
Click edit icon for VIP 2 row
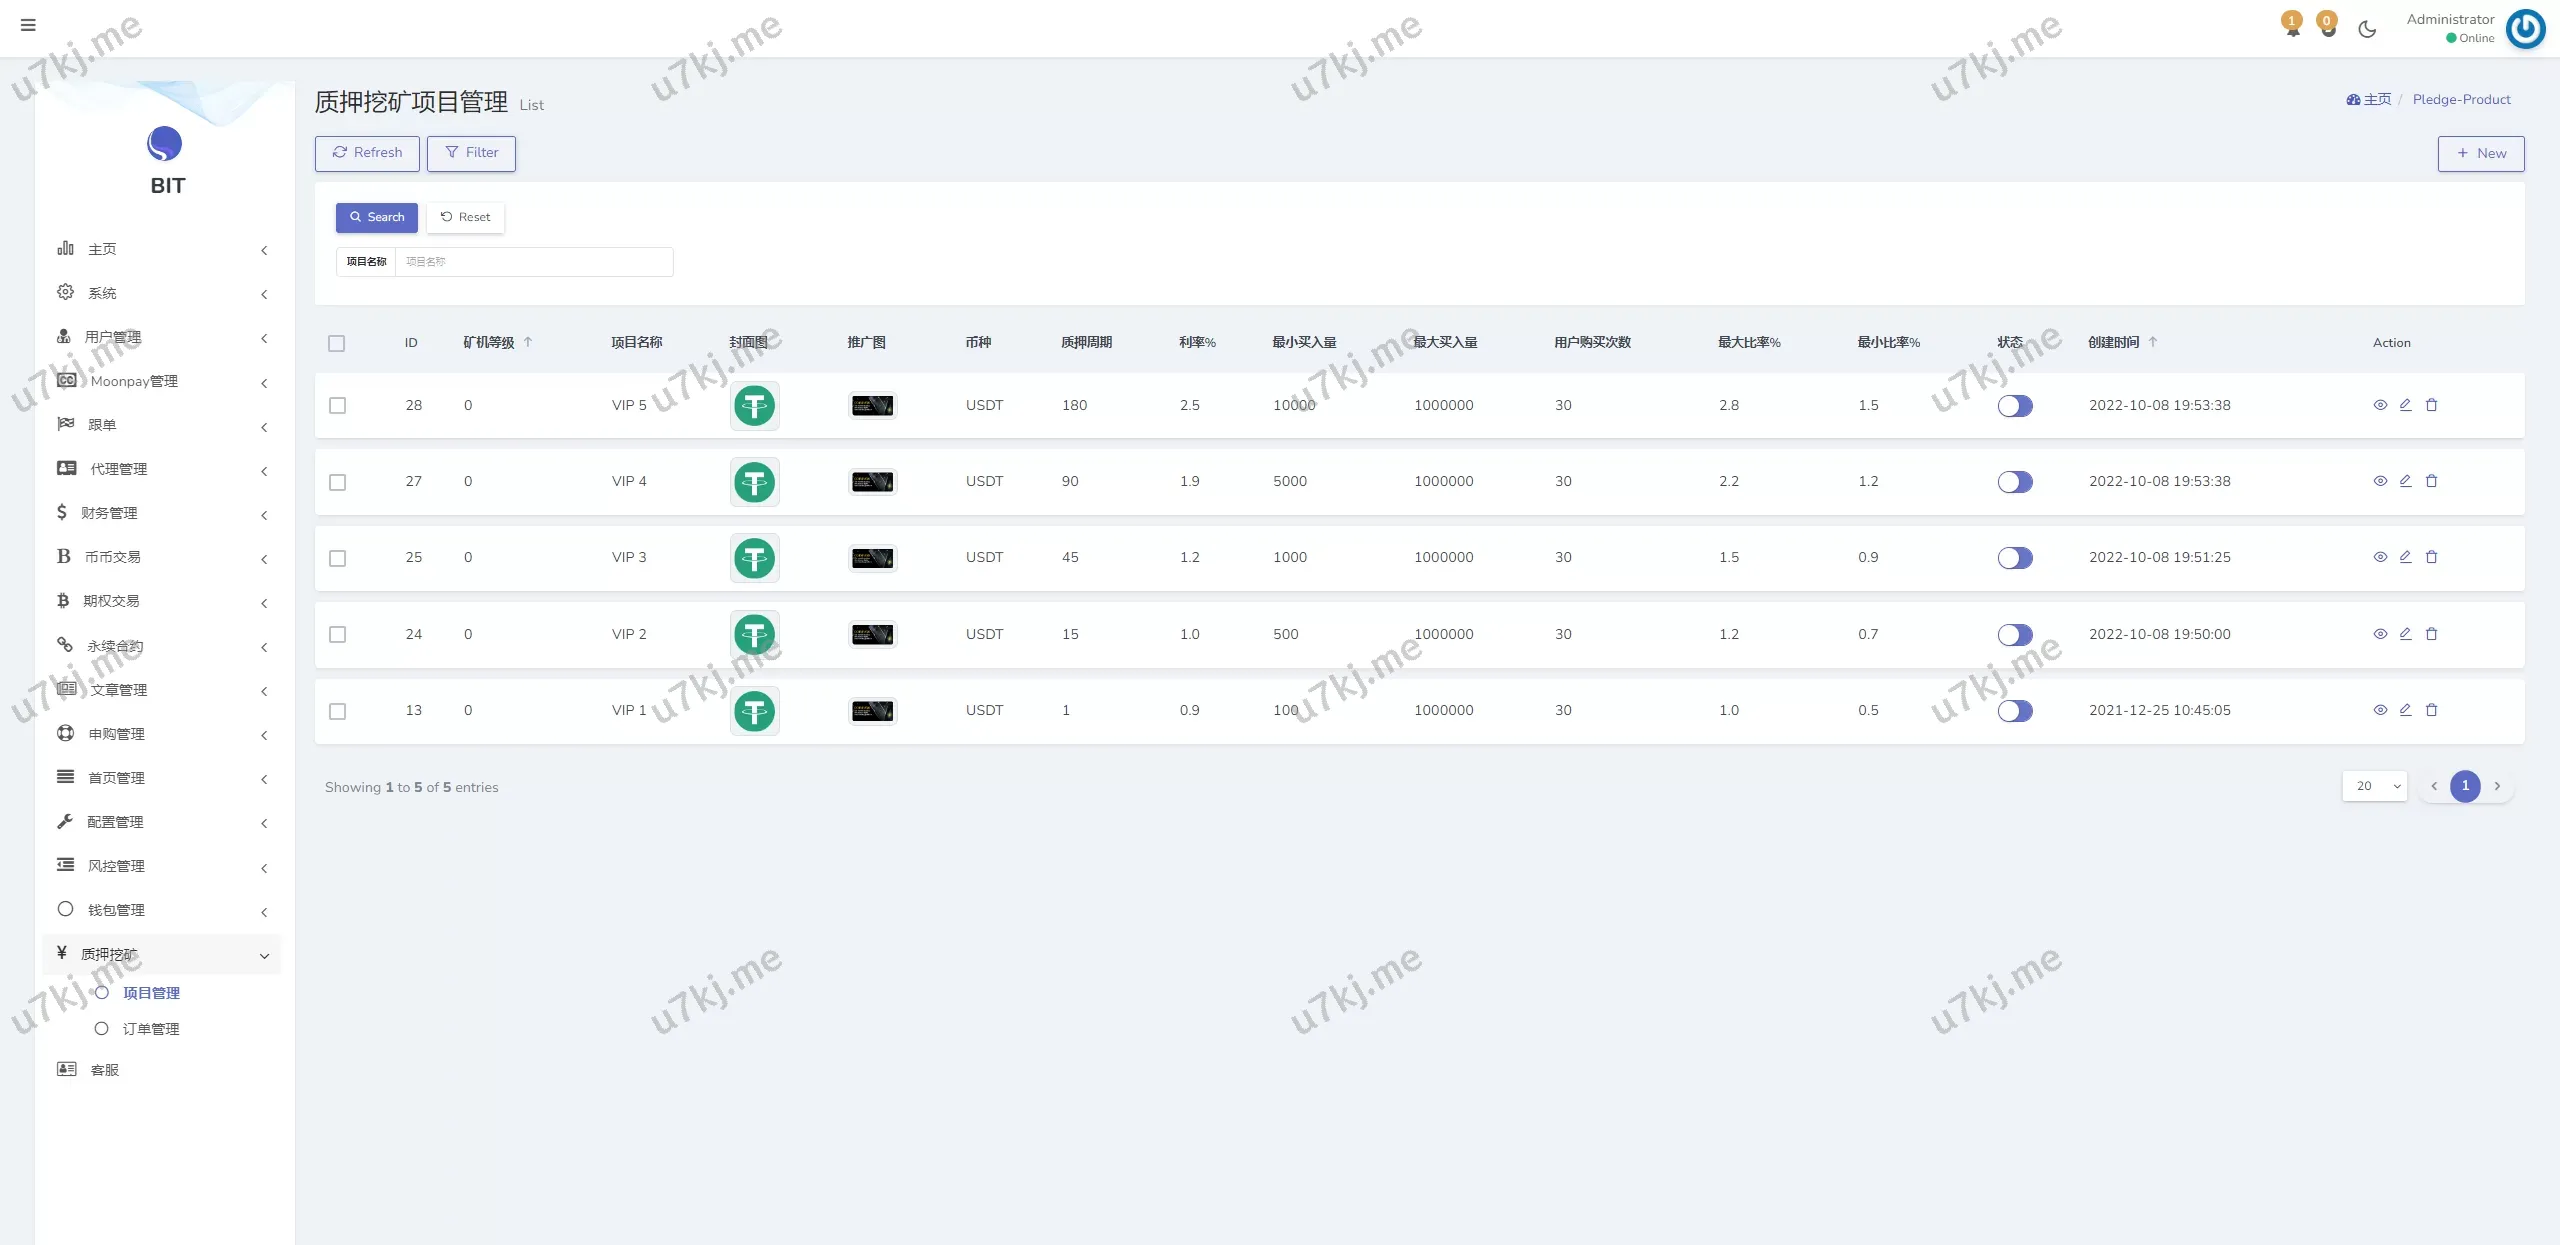[2406, 634]
